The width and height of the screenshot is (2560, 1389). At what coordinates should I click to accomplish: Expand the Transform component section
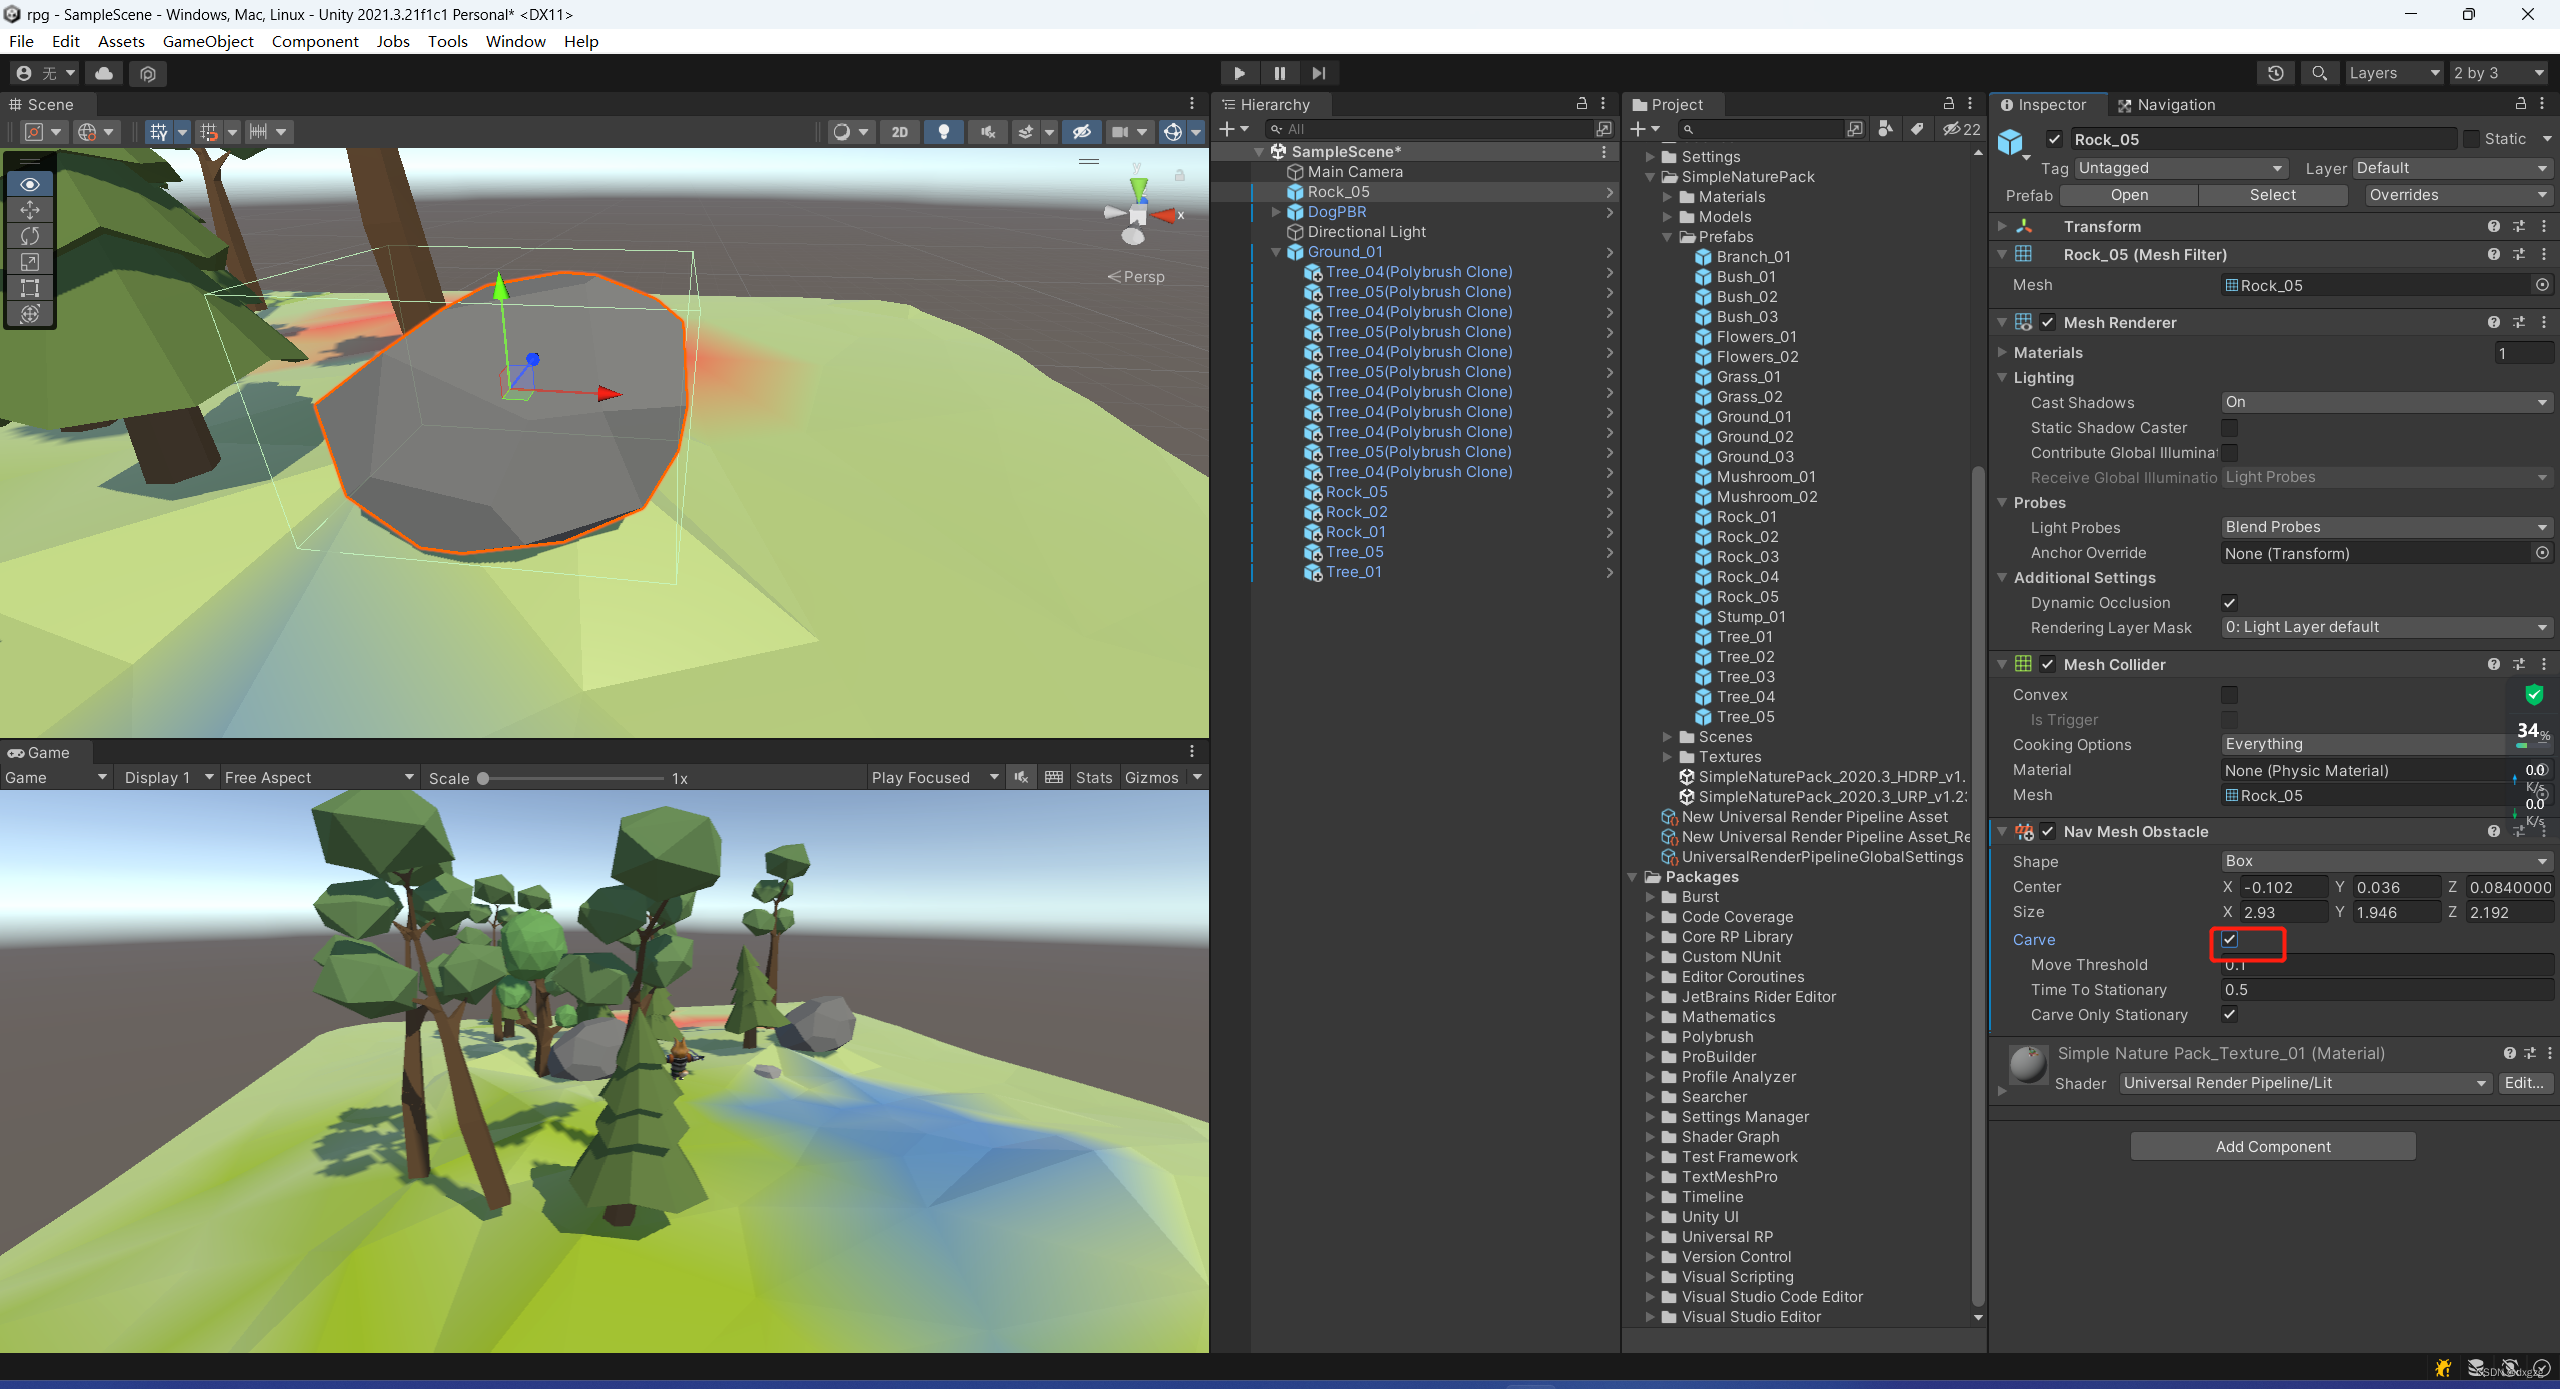click(x=2009, y=226)
